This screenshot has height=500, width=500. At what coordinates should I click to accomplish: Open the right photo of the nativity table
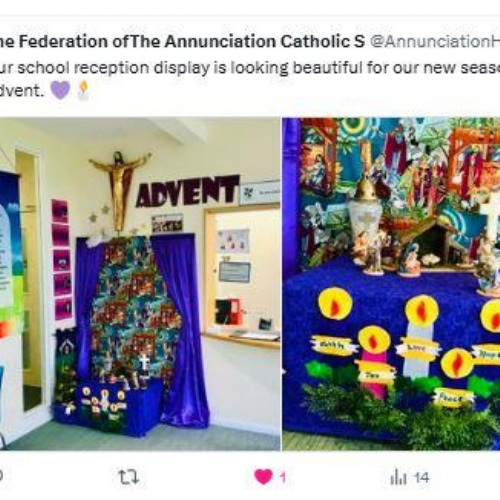point(391,284)
